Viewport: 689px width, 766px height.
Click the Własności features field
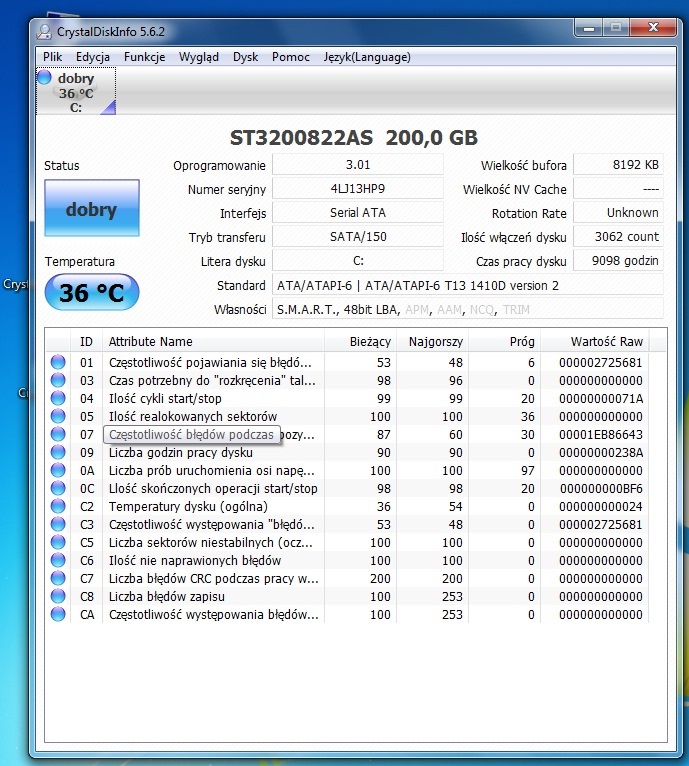(468, 309)
